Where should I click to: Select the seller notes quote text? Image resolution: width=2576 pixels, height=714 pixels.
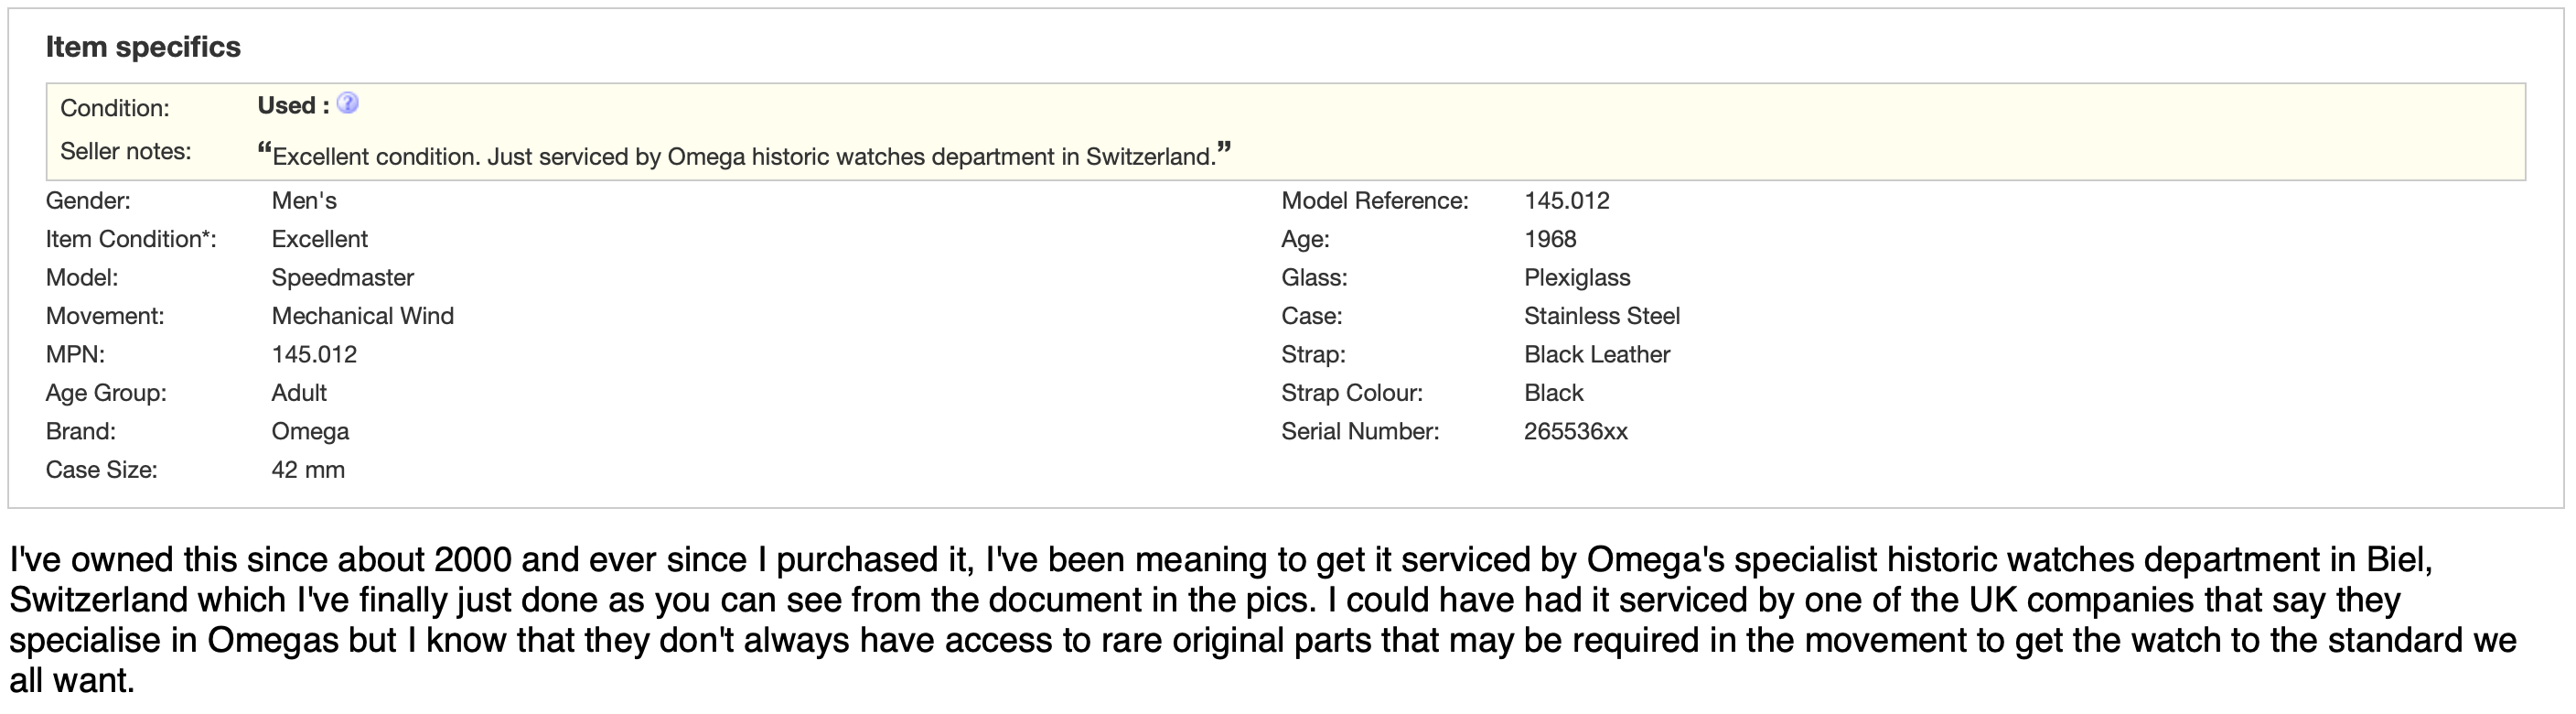(743, 156)
